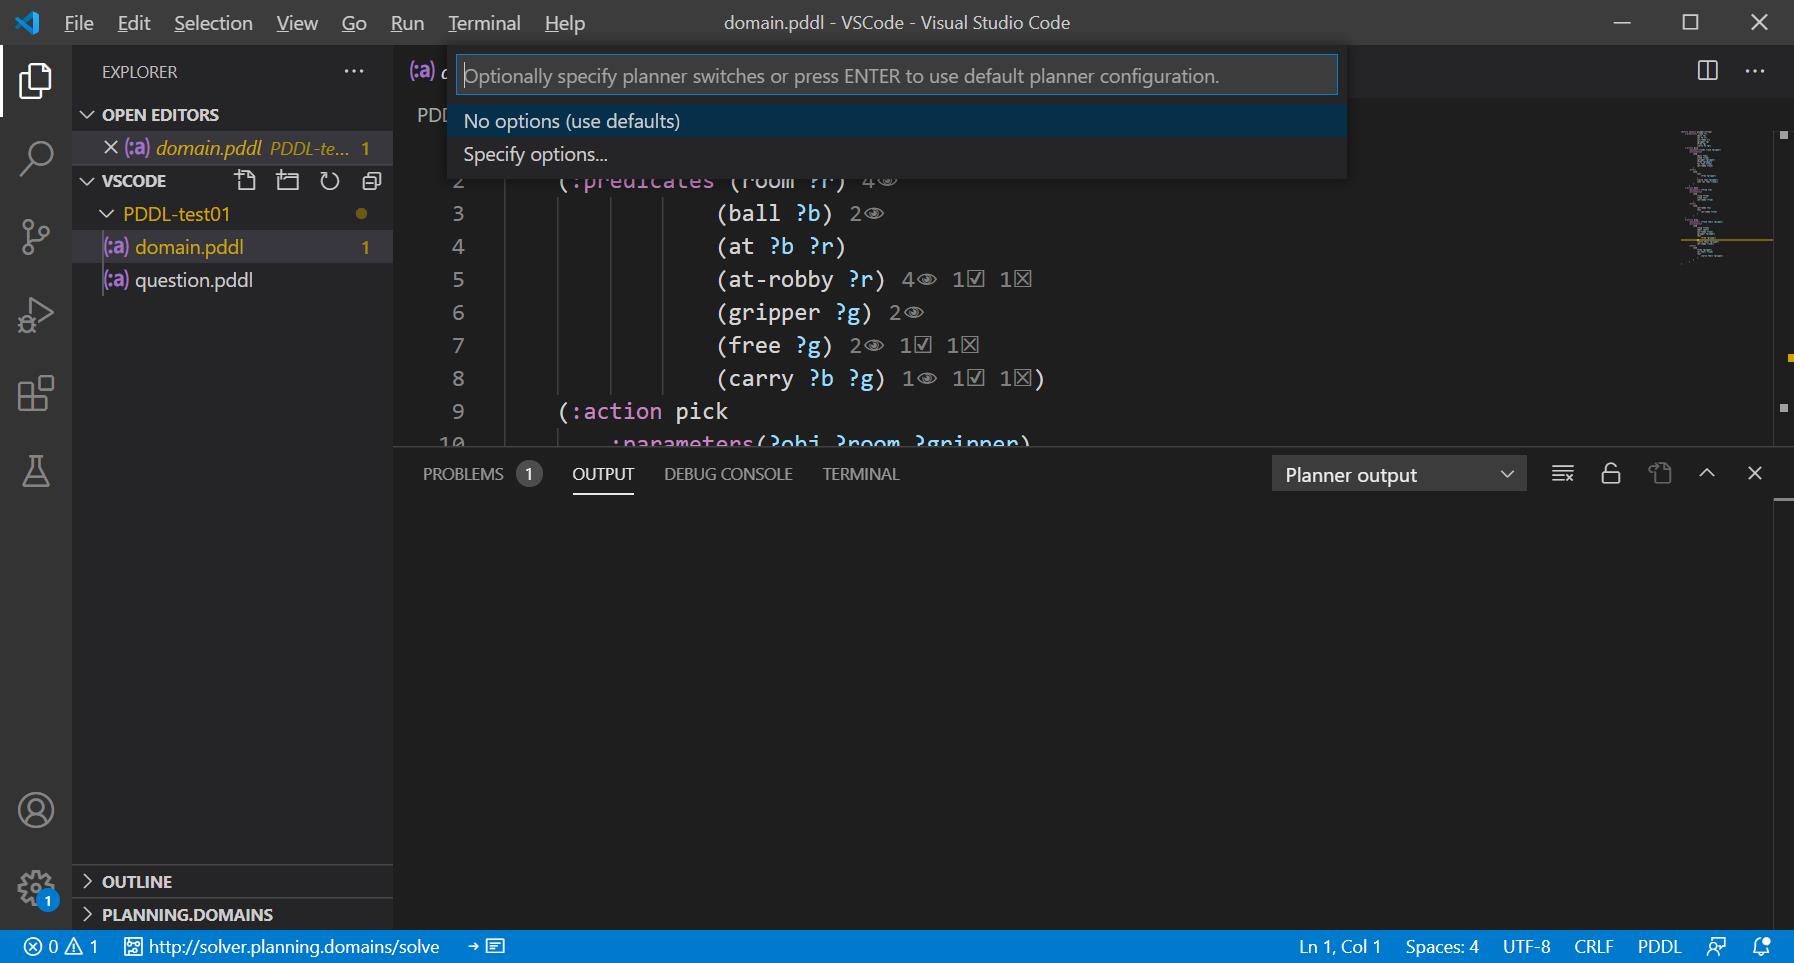Image resolution: width=1794 pixels, height=963 pixels.
Task: Open the Selection menu
Action: (213, 23)
